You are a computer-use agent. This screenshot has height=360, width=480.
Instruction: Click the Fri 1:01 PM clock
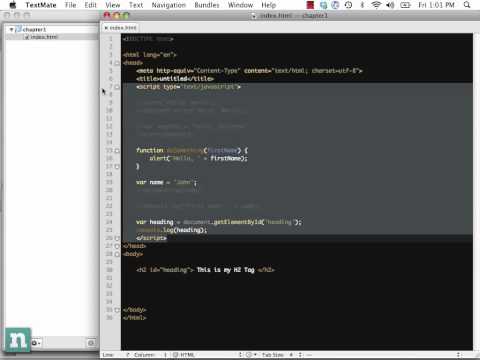436,5
